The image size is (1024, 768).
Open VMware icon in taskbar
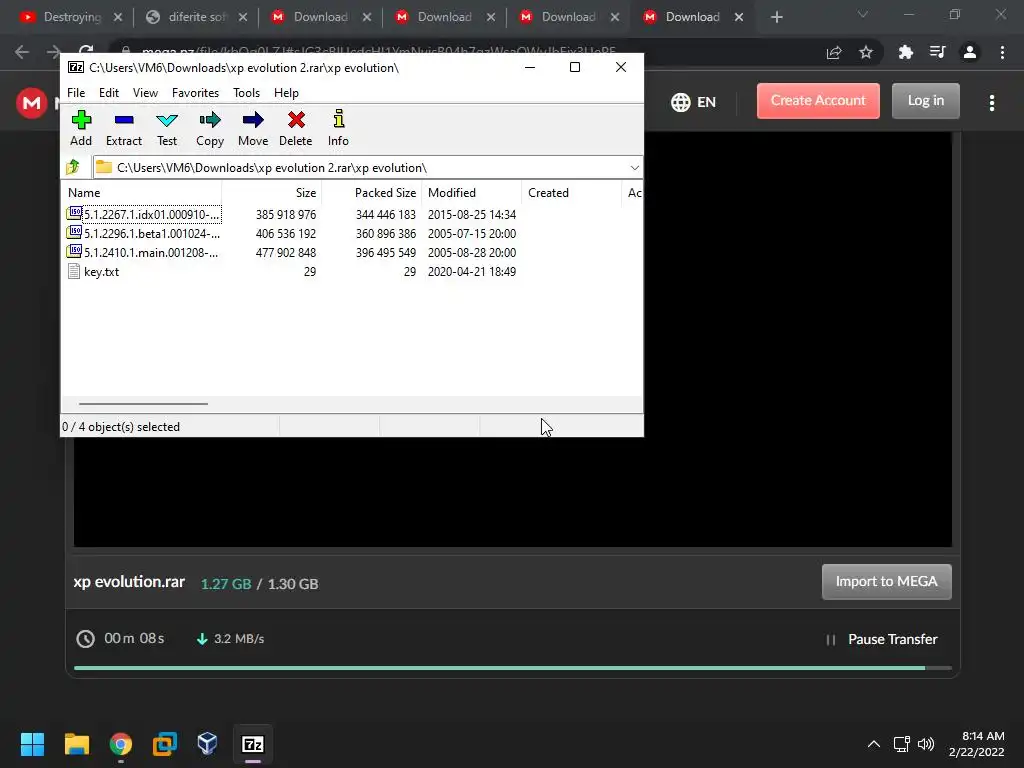click(165, 744)
